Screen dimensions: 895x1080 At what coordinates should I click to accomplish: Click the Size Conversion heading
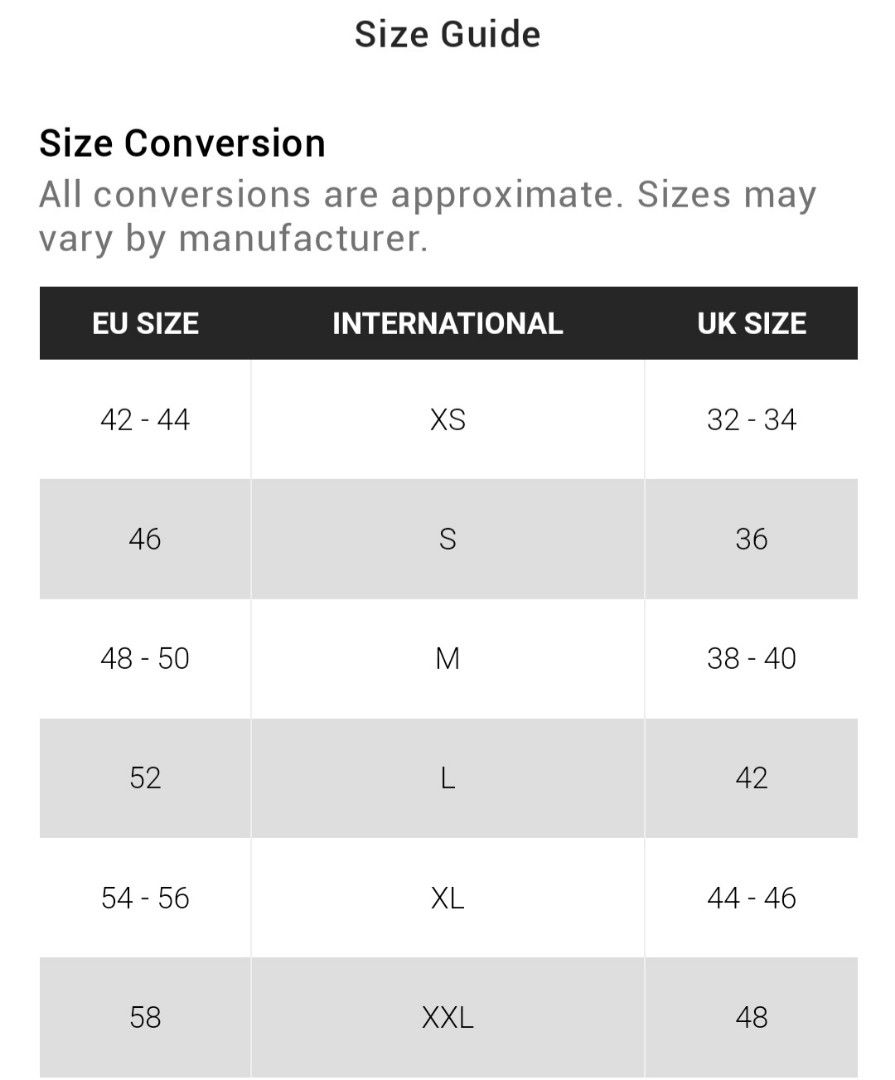[x=182, y=143]
